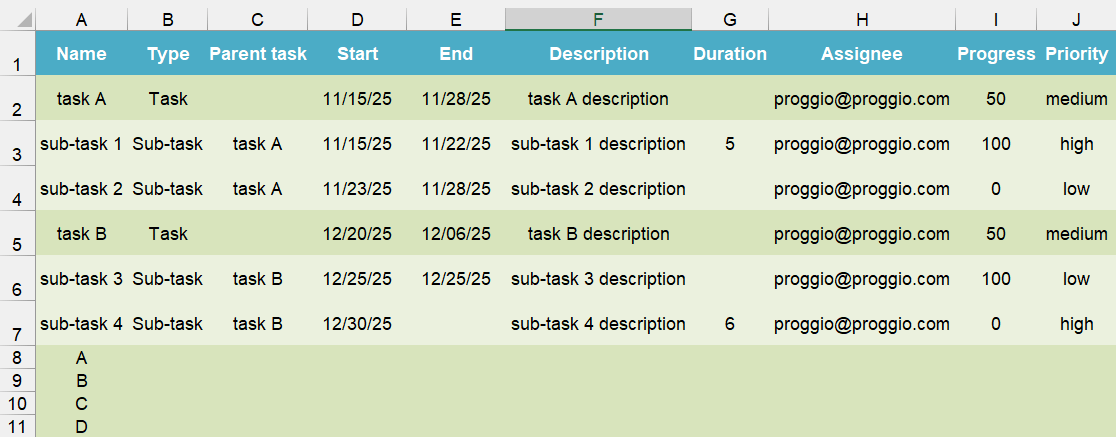Select sub-task 2 priority low cell
Viewport: 1116px width, 437px height.
(x=1075, y=189)
